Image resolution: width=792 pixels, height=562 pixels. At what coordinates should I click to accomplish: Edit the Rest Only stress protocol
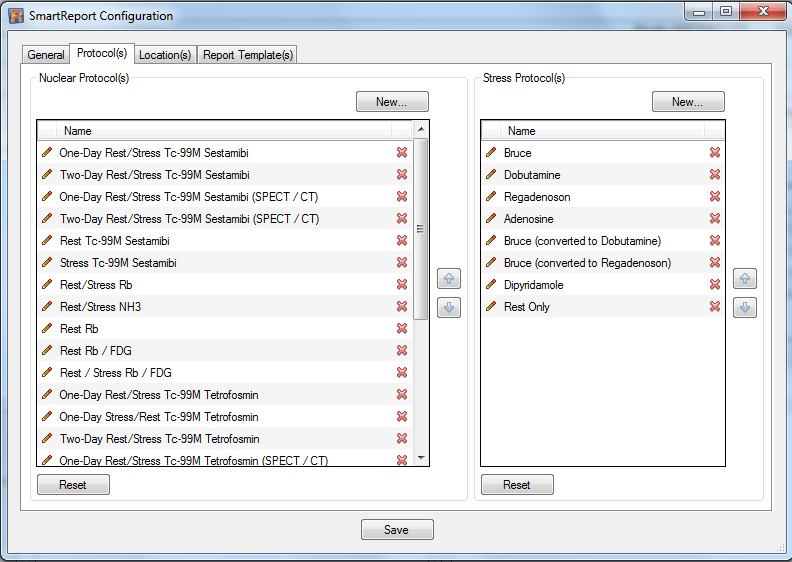491,307
